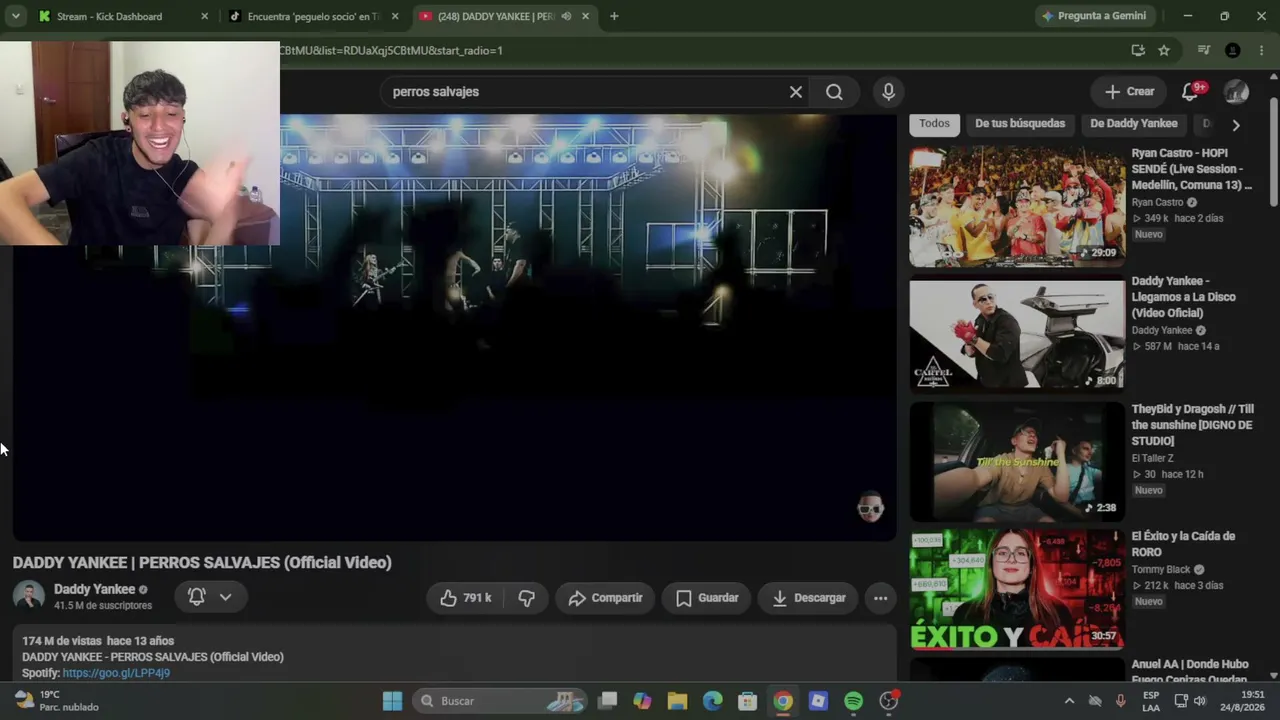
Task: Click the 'Tommy Black' channel name in sidebar
Action: (1161, 570)
